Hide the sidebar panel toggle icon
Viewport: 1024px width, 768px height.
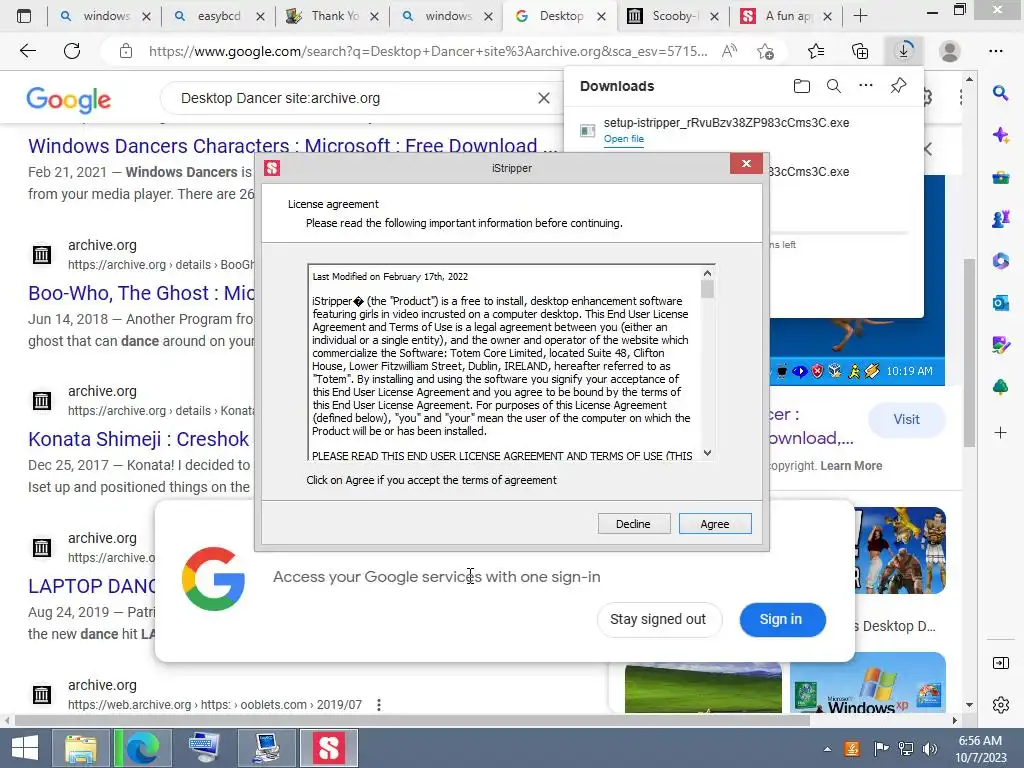tap(1000, 663)
